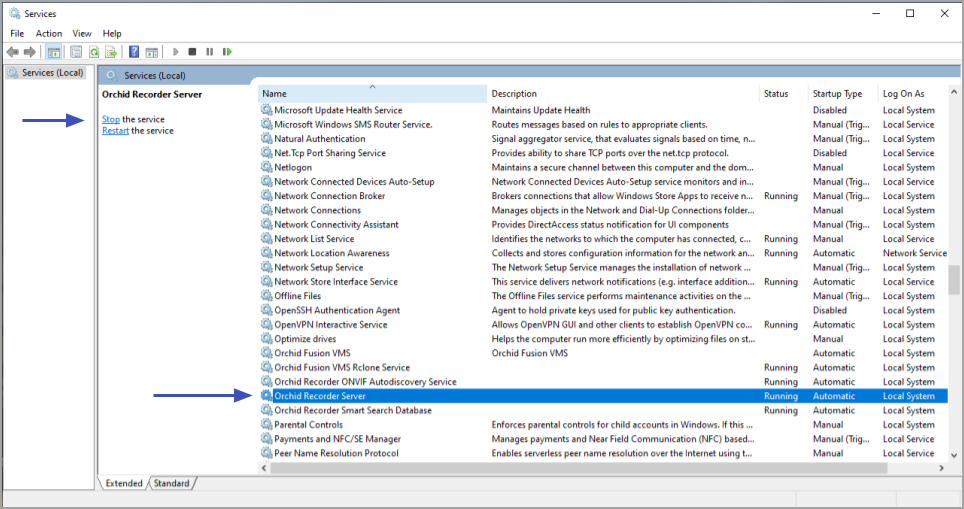The width and height of the screenshot is (964, 509).
Task: Select Orchid Fusion VMS Rclone Service row
Action: [x=602, y=367]
